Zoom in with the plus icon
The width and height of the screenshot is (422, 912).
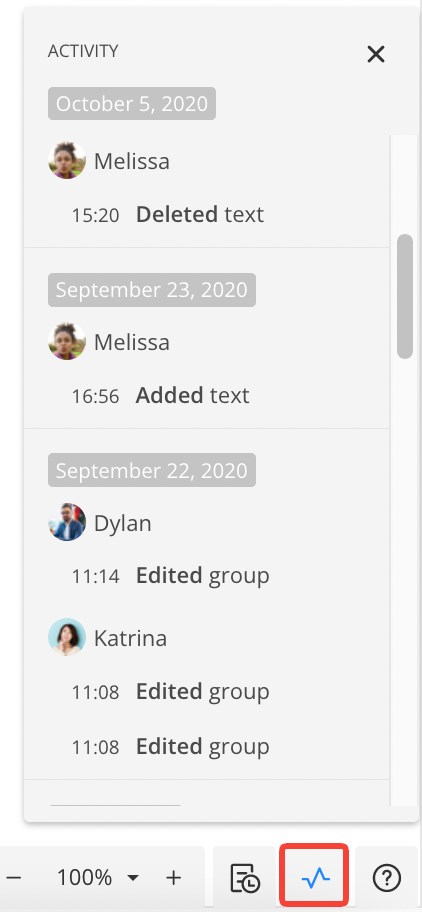coord(173,877)
